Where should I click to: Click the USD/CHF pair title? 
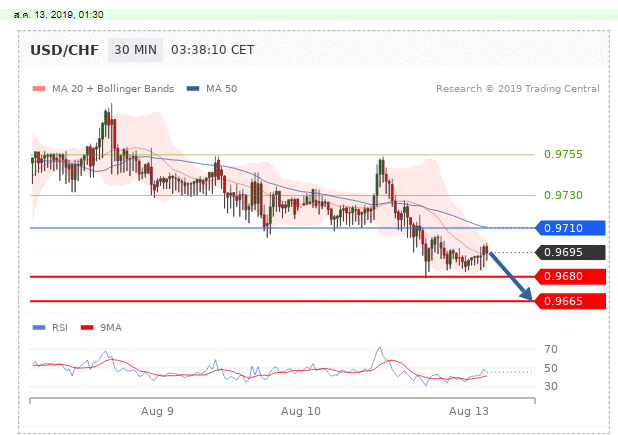[65, 50]
